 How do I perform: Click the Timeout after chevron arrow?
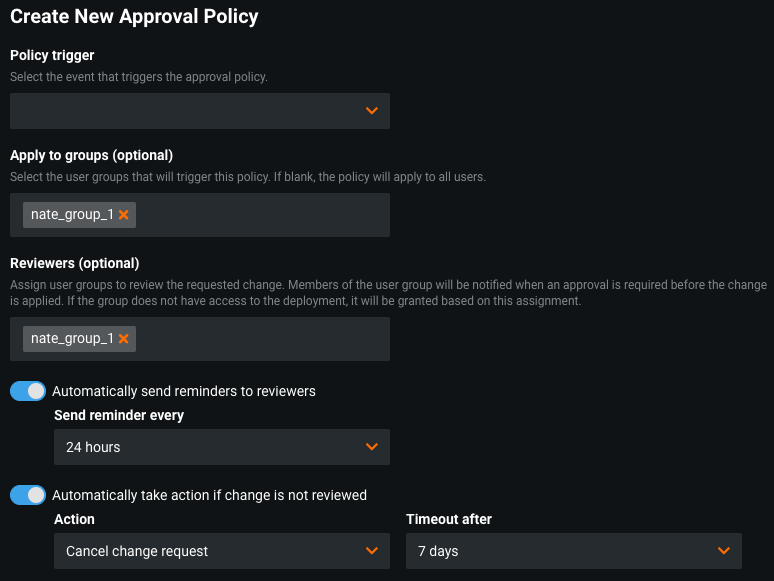point(723,551)
